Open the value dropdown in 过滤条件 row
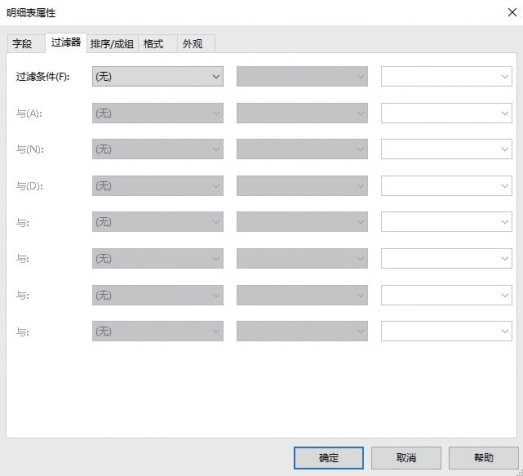Image resolution: width=523 pixels, height=476 pixels. click(x=446, y=76)
